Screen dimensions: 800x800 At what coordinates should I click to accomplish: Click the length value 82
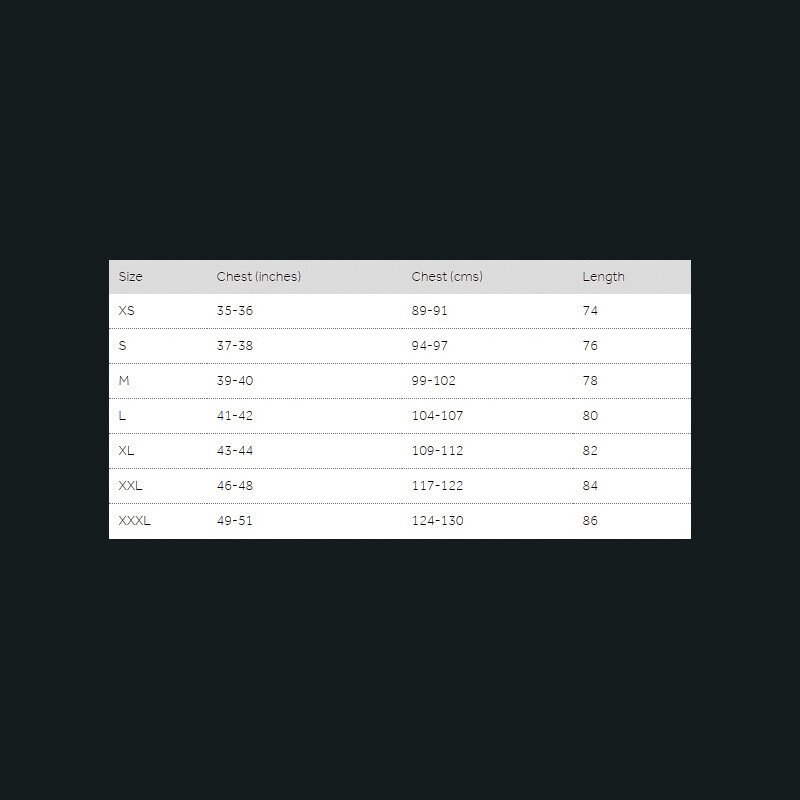(x=590, y=451)
